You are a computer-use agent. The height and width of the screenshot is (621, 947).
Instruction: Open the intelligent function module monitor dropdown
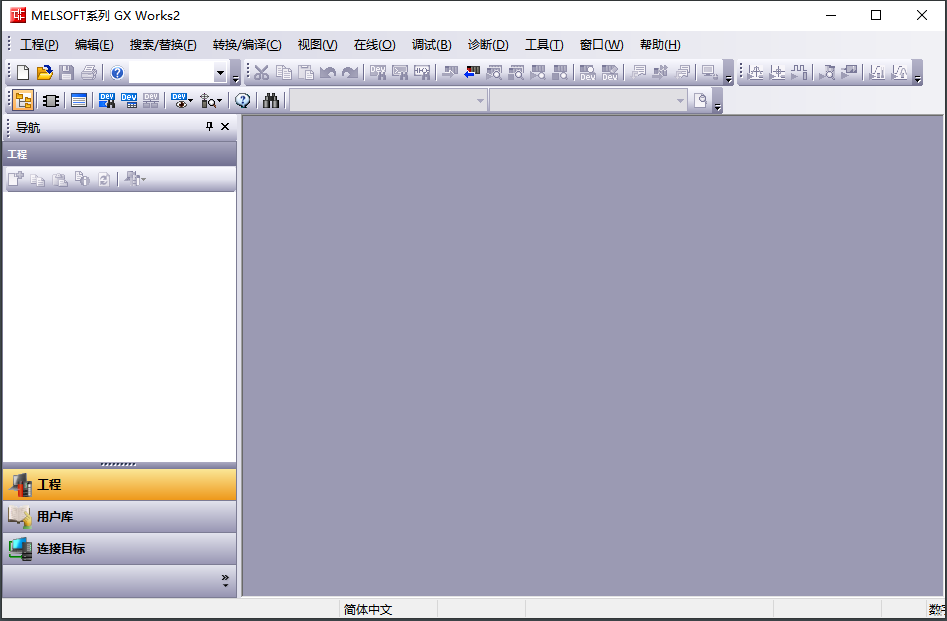211,101
